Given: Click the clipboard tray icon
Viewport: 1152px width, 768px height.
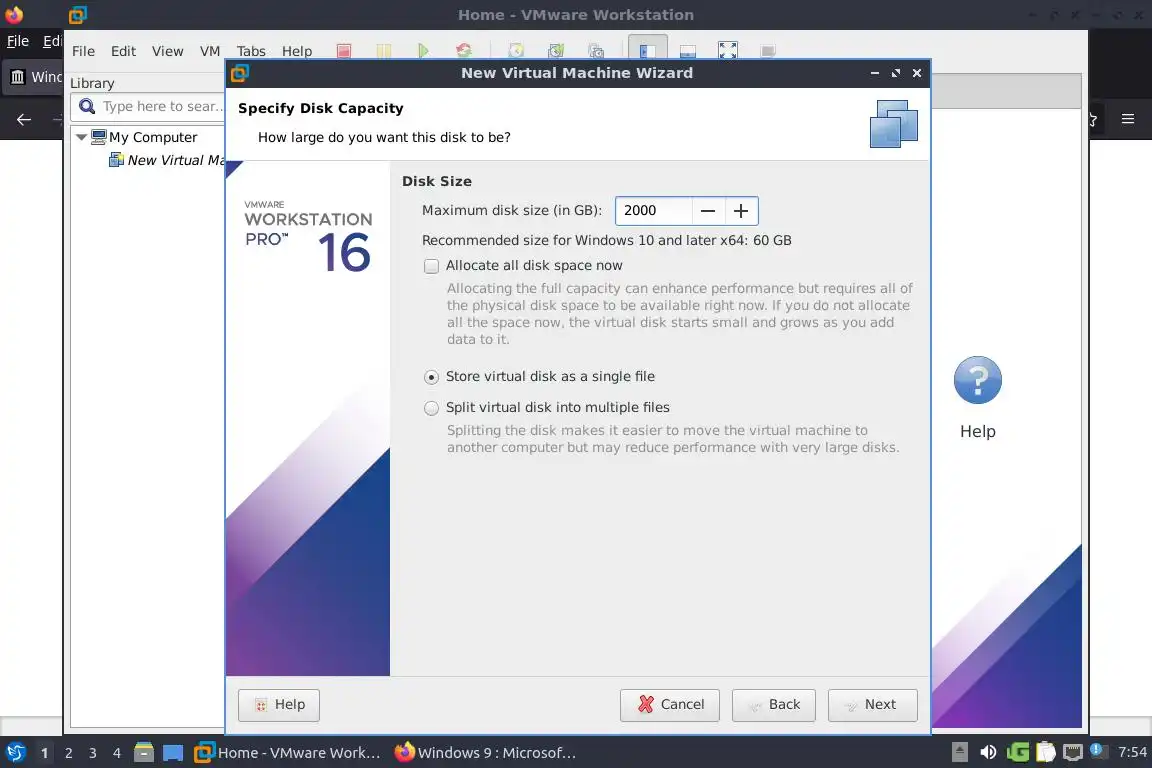Looking at the screenshot, I should coord(1045,753).
